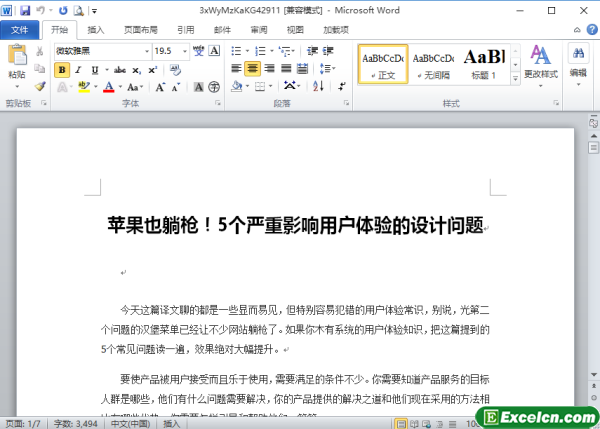Image resolution: width=600 pixels, height=429 pixels.
Task: Click the bullet list icon
Action: (x=236, y=50)
